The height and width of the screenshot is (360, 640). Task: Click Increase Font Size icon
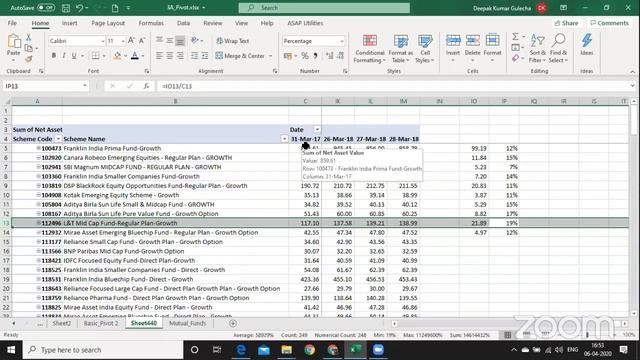click(x=131, y=40)
